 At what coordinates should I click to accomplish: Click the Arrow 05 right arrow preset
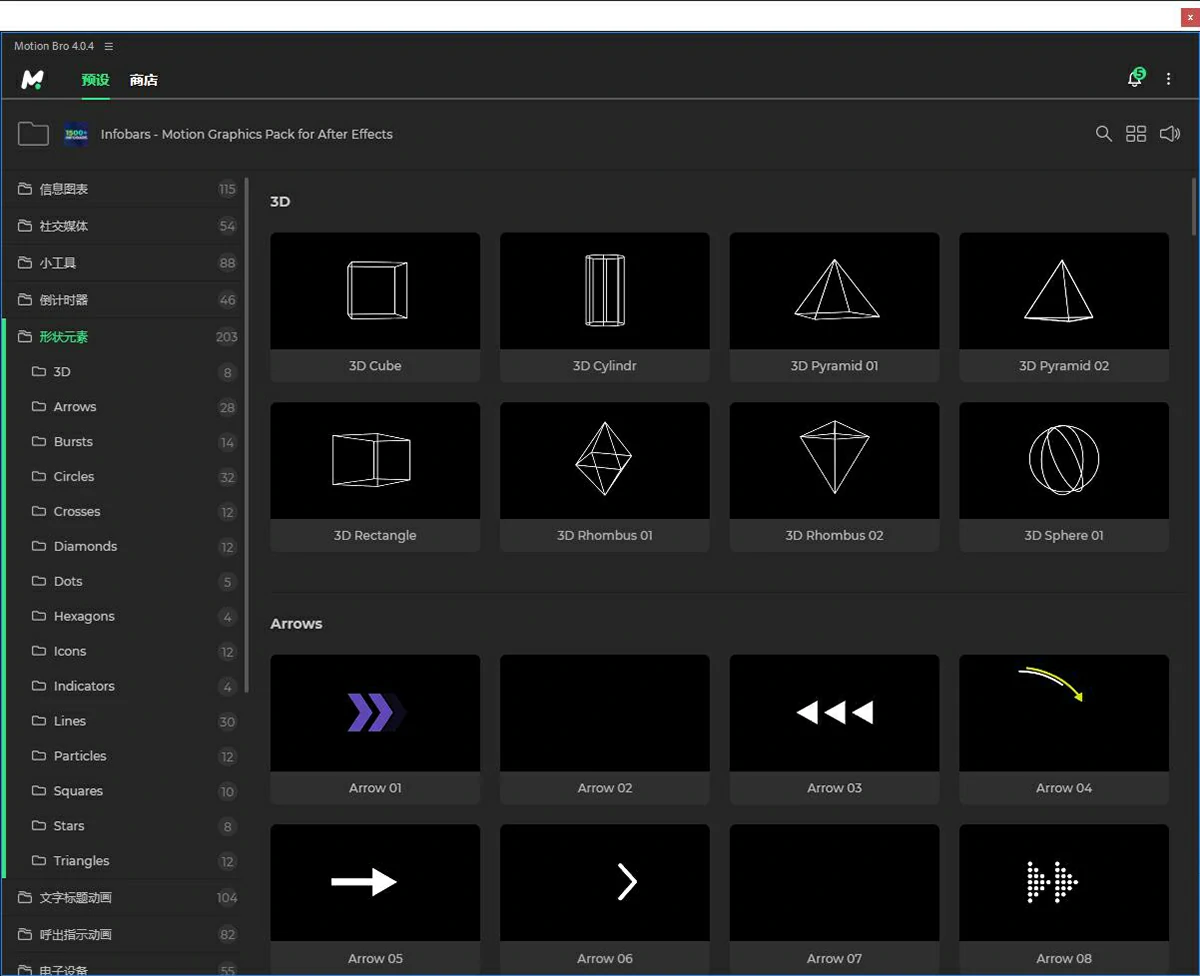coord(375,898)
